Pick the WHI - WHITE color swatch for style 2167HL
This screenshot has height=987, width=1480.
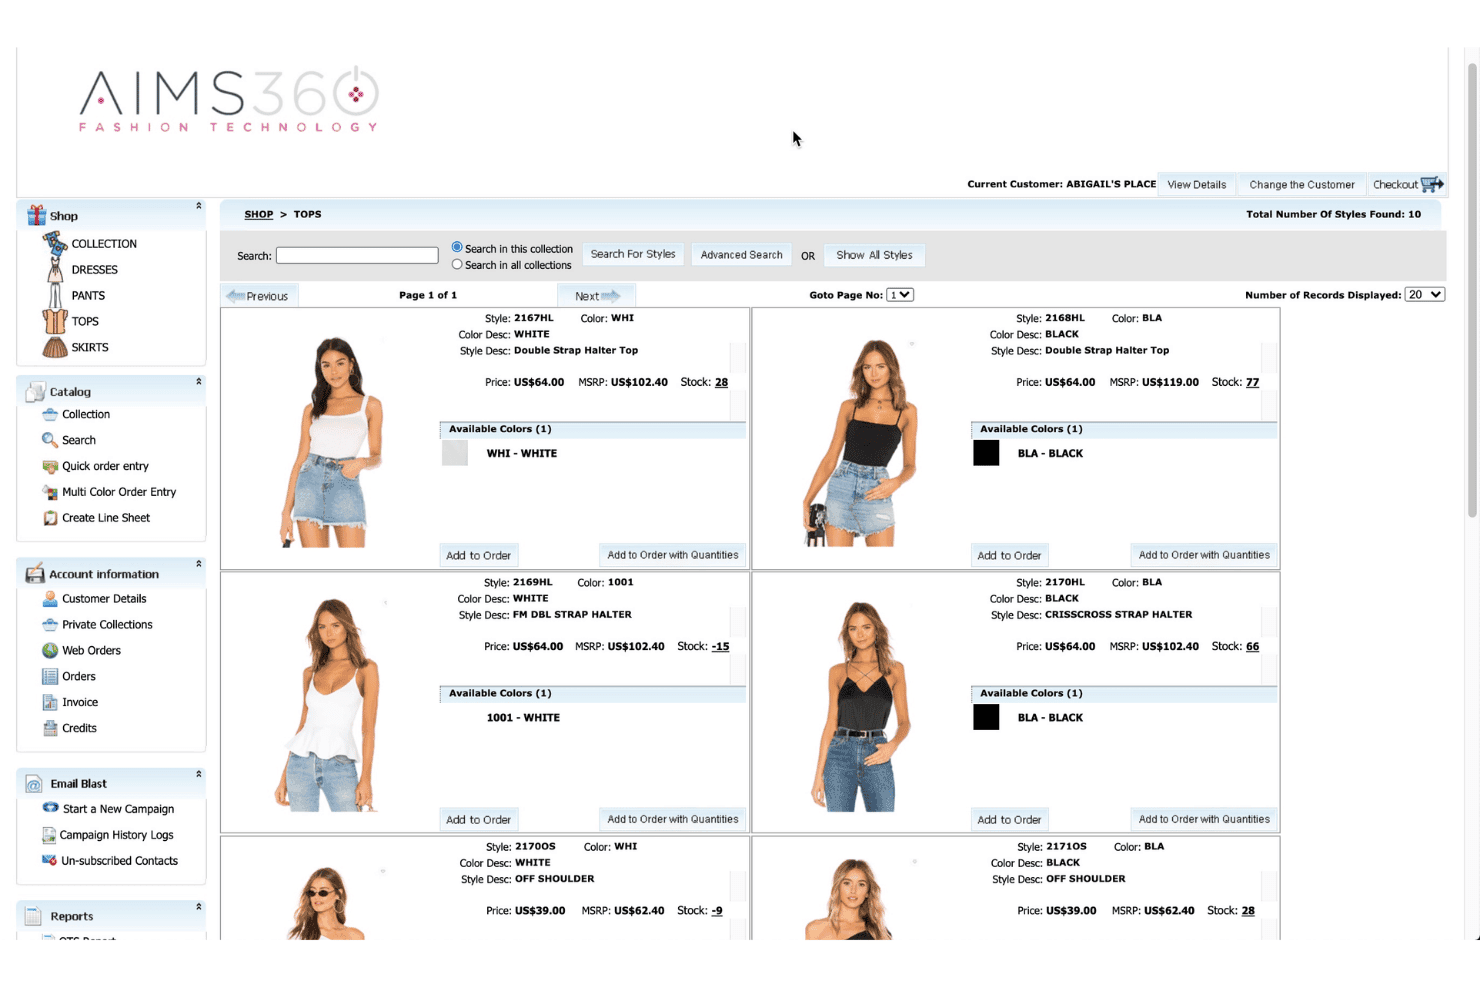pyautogui.click(x=455, y=453)
